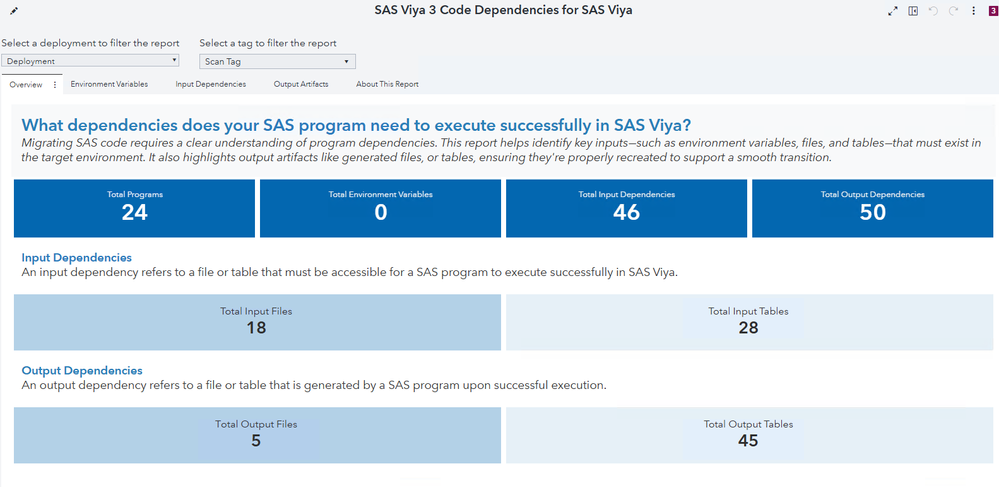The image size is (999, 487).
Task: Click the Total Output Dependencies tile
Action: (872, 208)
